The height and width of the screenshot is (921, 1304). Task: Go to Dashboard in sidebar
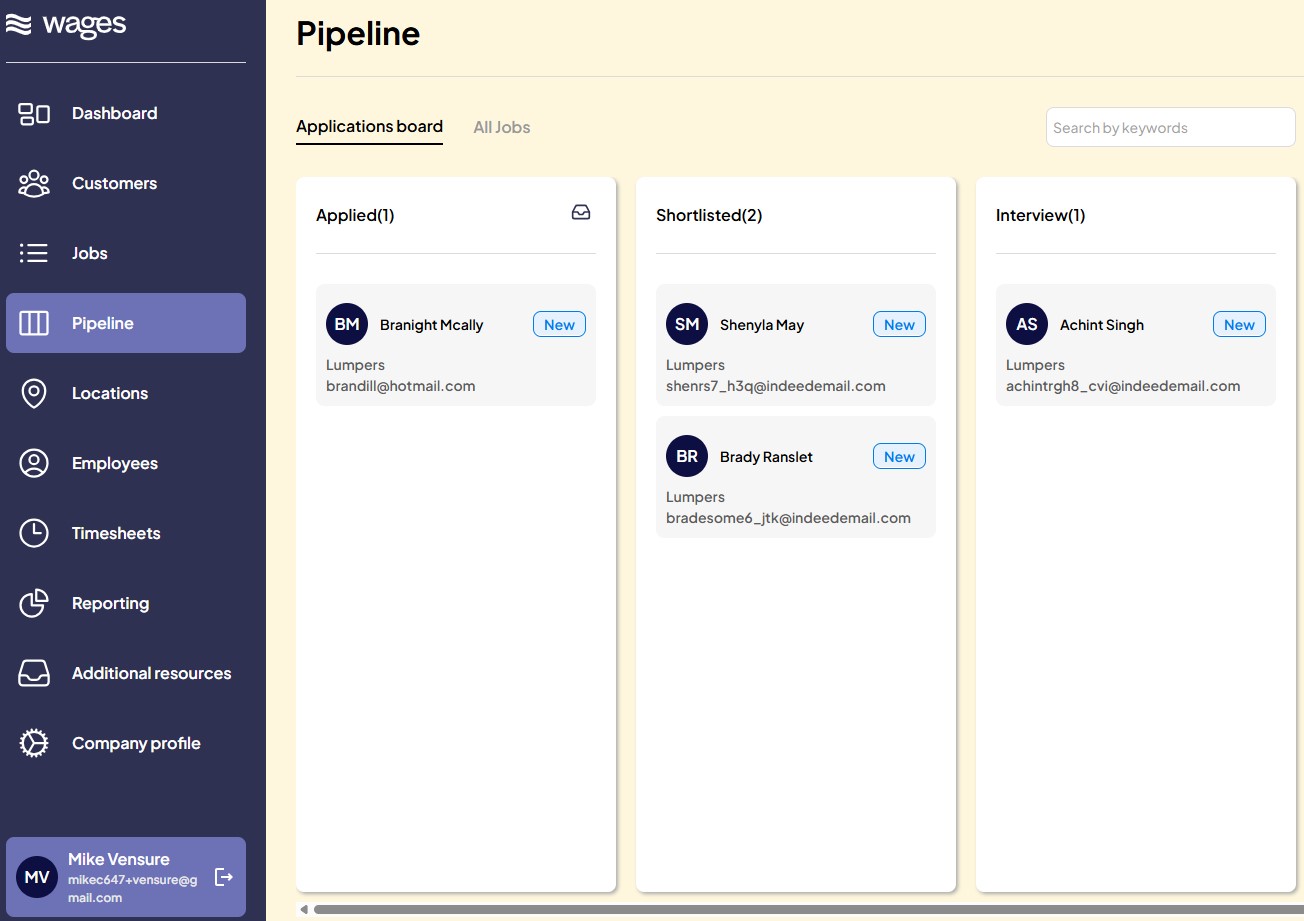126,114
